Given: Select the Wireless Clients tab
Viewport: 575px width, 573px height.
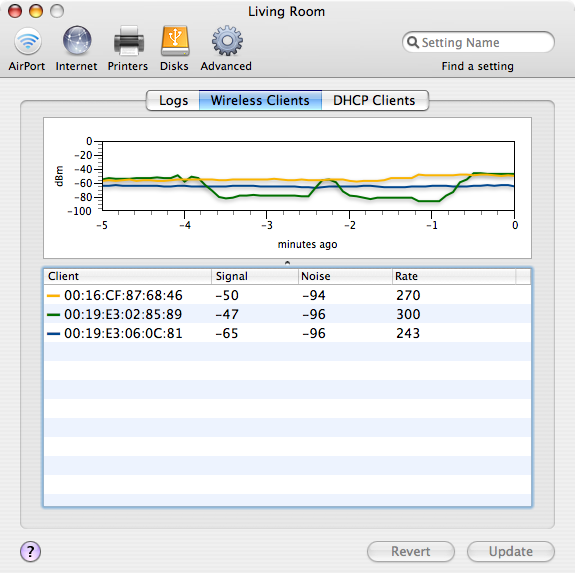Looking at the screenshot, I should click(260, 100).
